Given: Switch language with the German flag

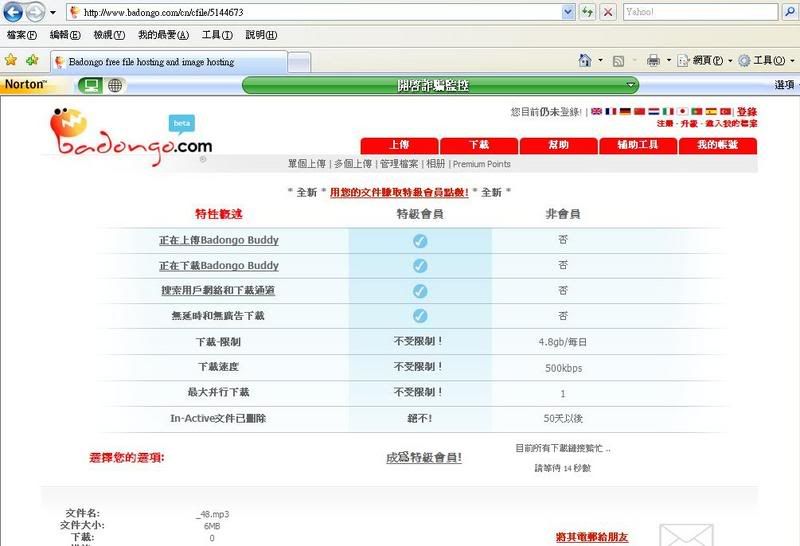Looking at the screenshot, I should (x=625, y=111).
